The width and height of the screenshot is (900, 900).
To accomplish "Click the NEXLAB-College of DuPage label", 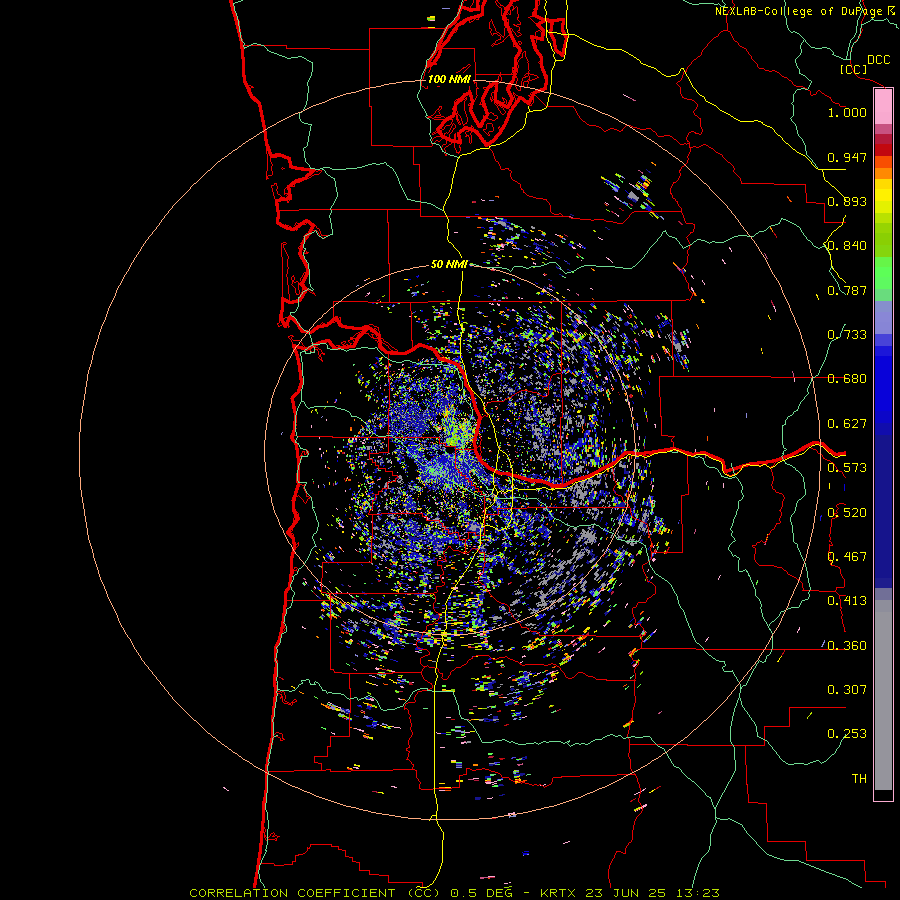I will [x=798, y=11].
